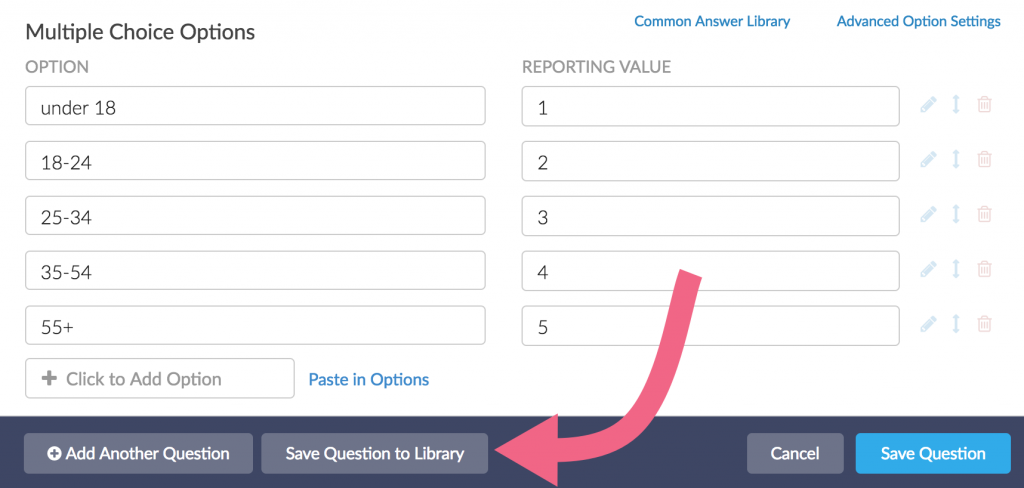Image resolution: width=1024 pixels, height=488 pixels.
Task: Click the 'Click to Add Option' field
Action: click(x=160, y=379)
